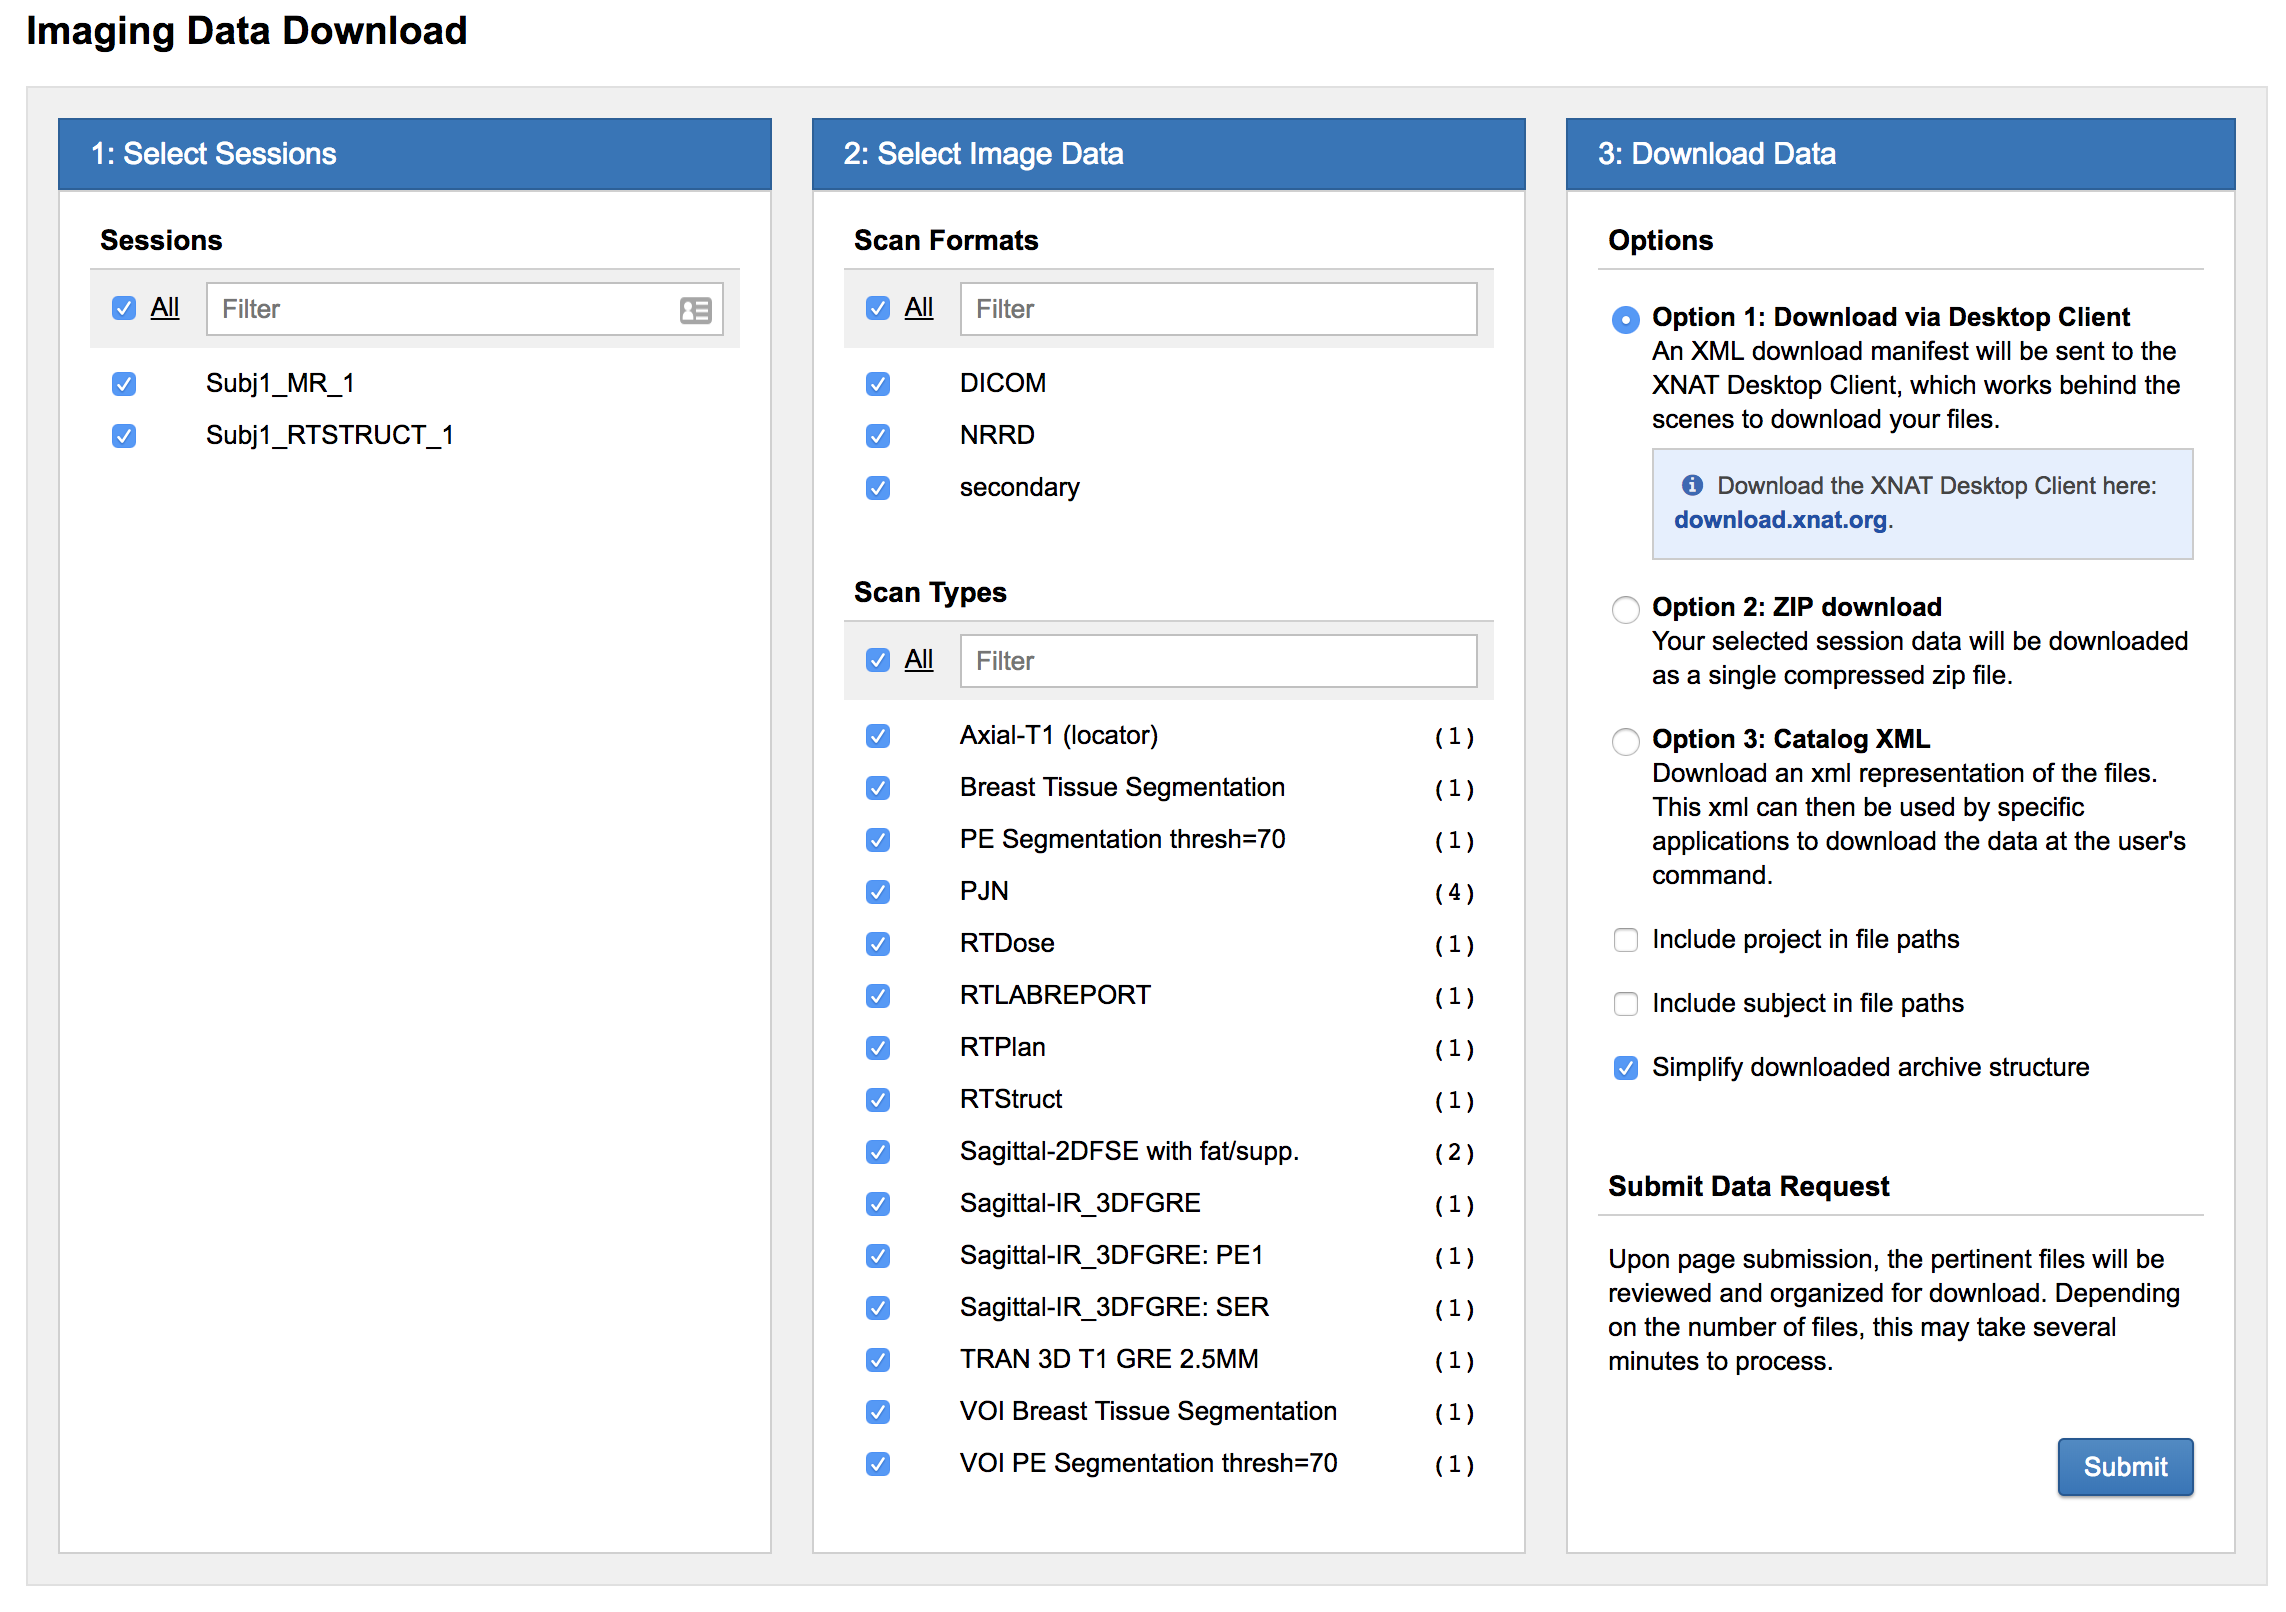Enable Include subject in file paths

pyautogui.click(x=1626, y=1004)
